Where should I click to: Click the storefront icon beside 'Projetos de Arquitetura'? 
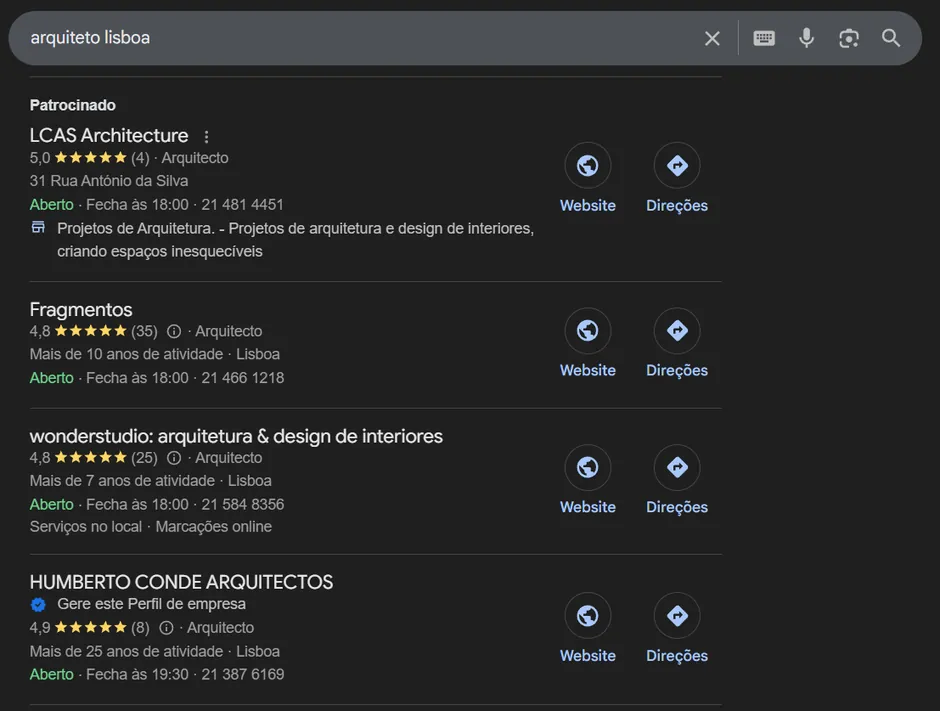(38, 227)
